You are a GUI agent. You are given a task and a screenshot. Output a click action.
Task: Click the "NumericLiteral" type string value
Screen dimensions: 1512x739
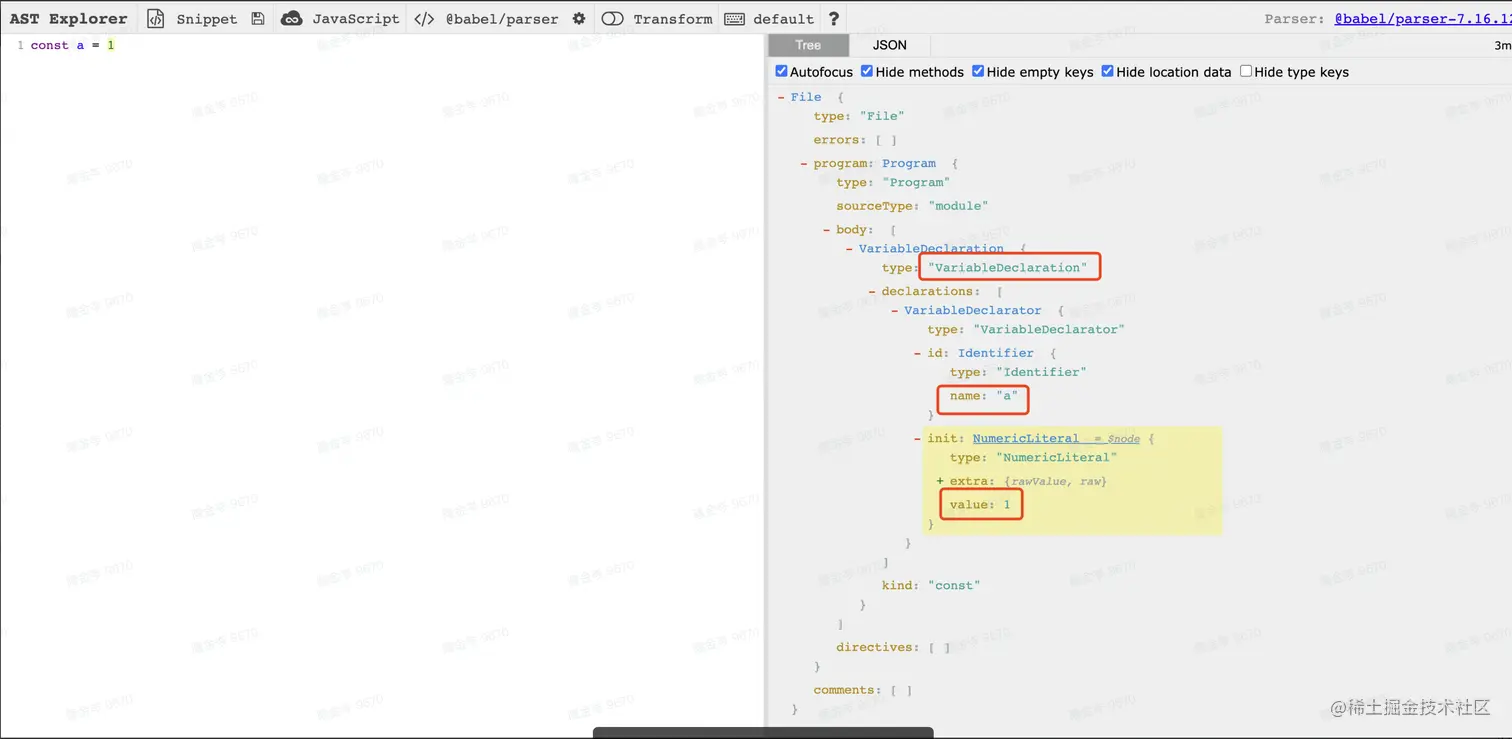[1056, 457]
